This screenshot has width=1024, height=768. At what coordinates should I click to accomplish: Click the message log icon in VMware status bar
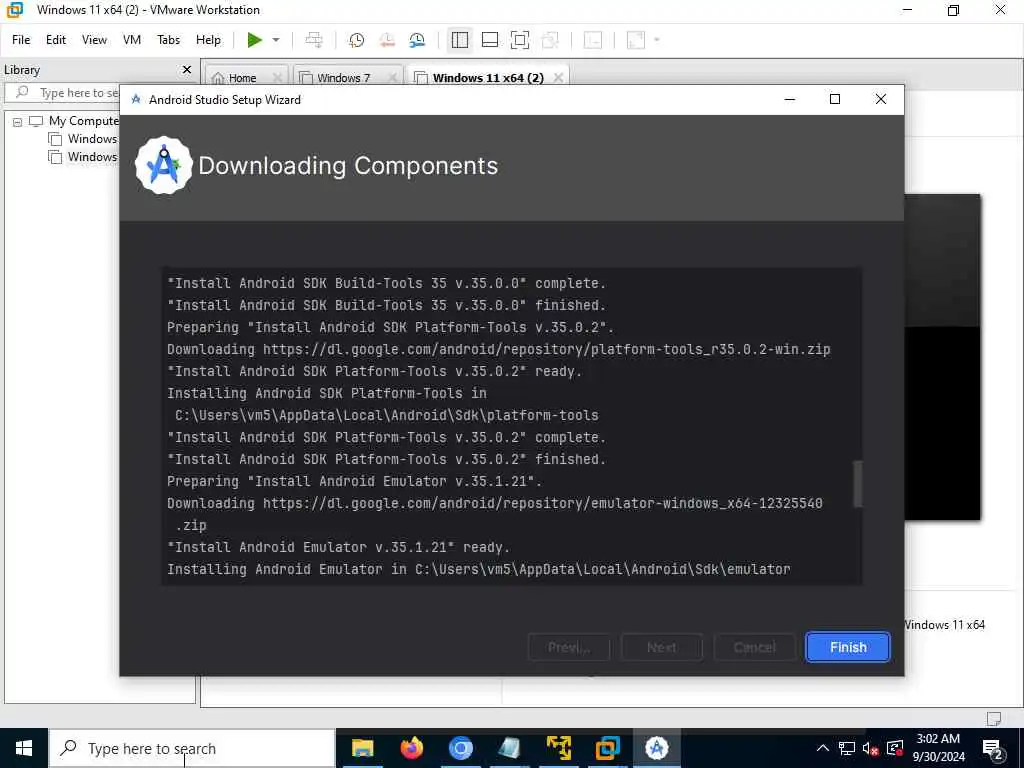(994, 718)
